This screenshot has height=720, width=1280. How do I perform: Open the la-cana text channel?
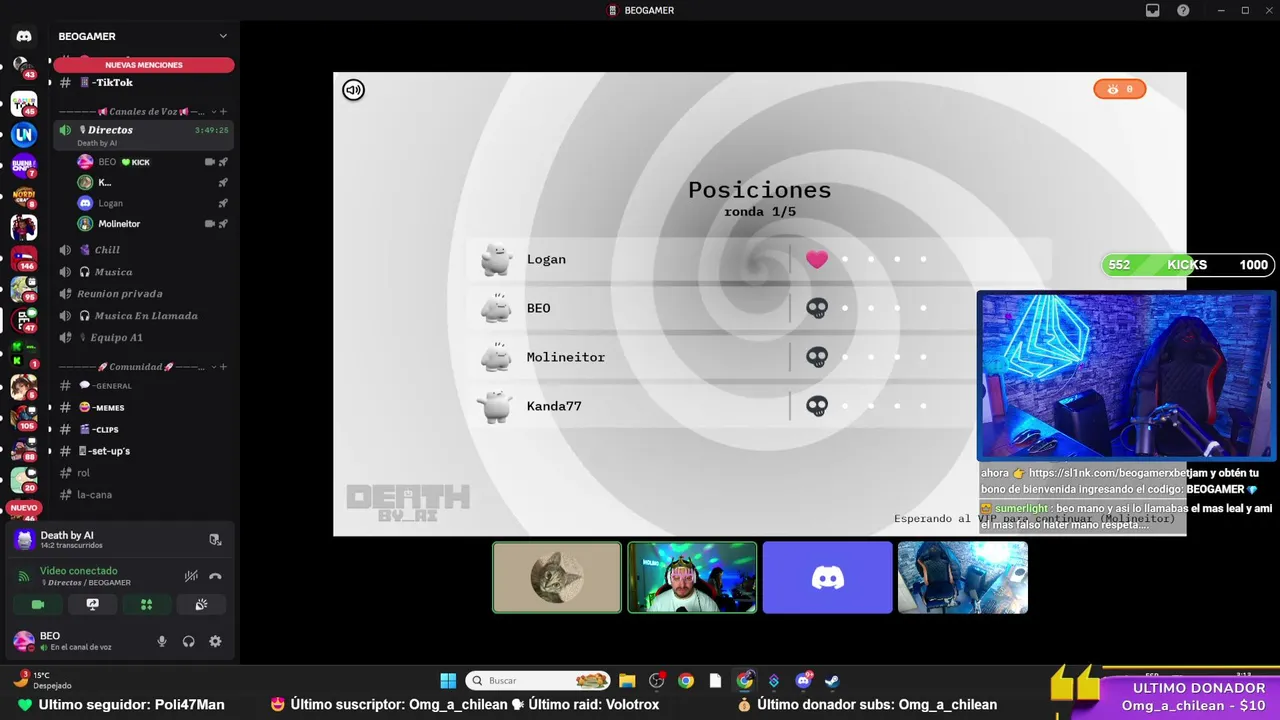coord(144,494)
